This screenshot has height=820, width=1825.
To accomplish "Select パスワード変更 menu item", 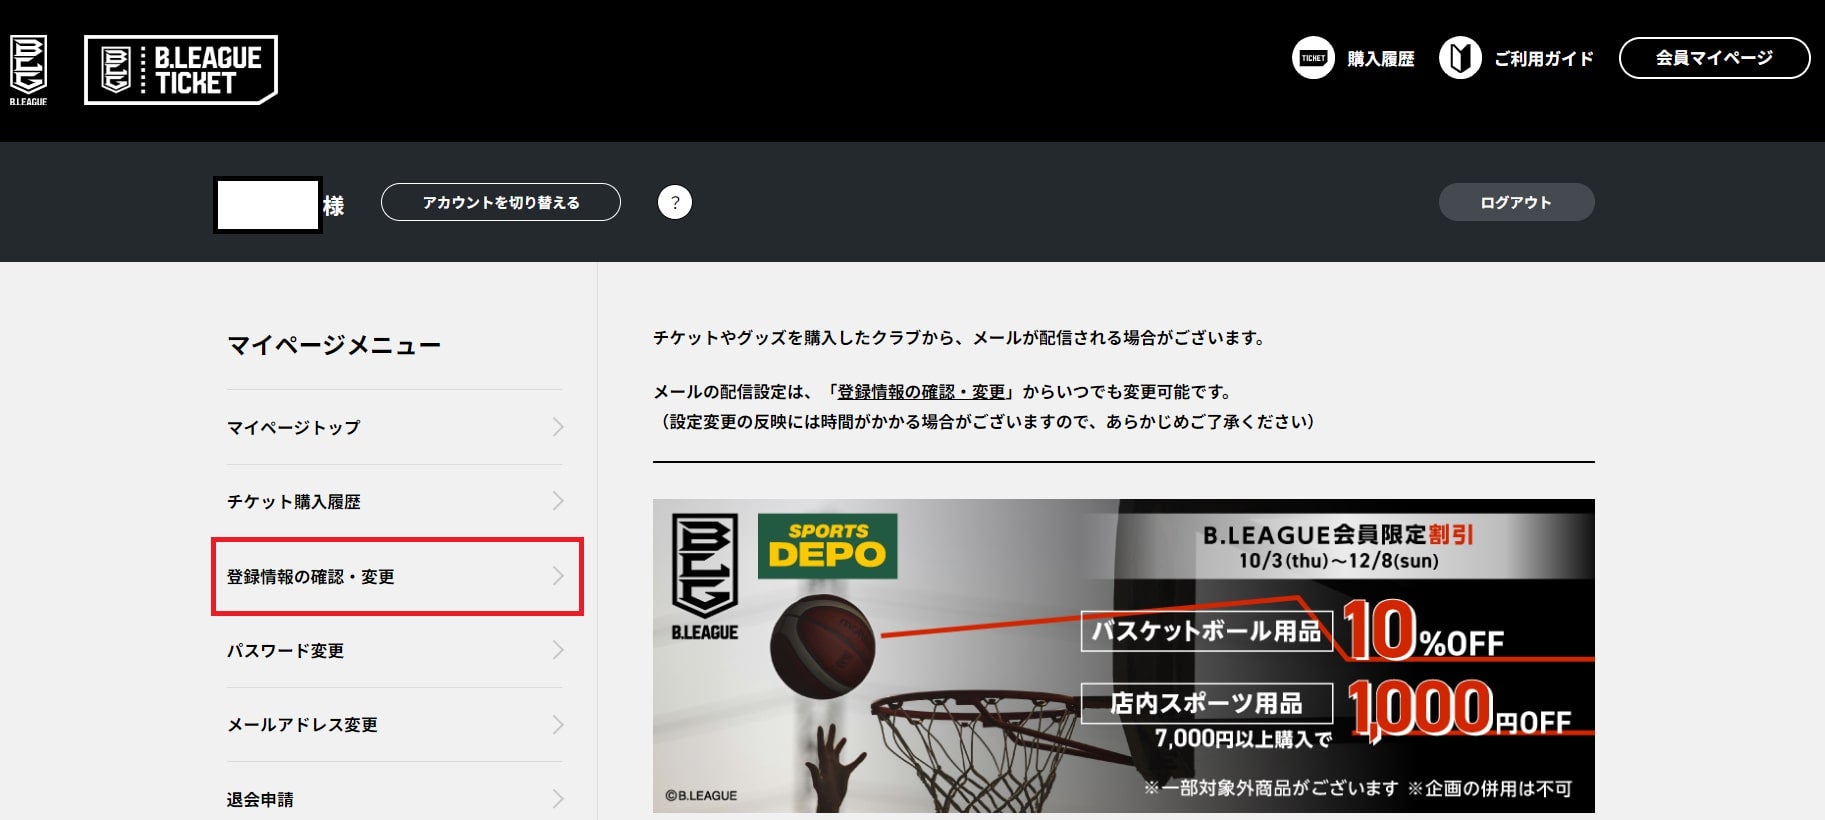I will [x=395, y=650].
